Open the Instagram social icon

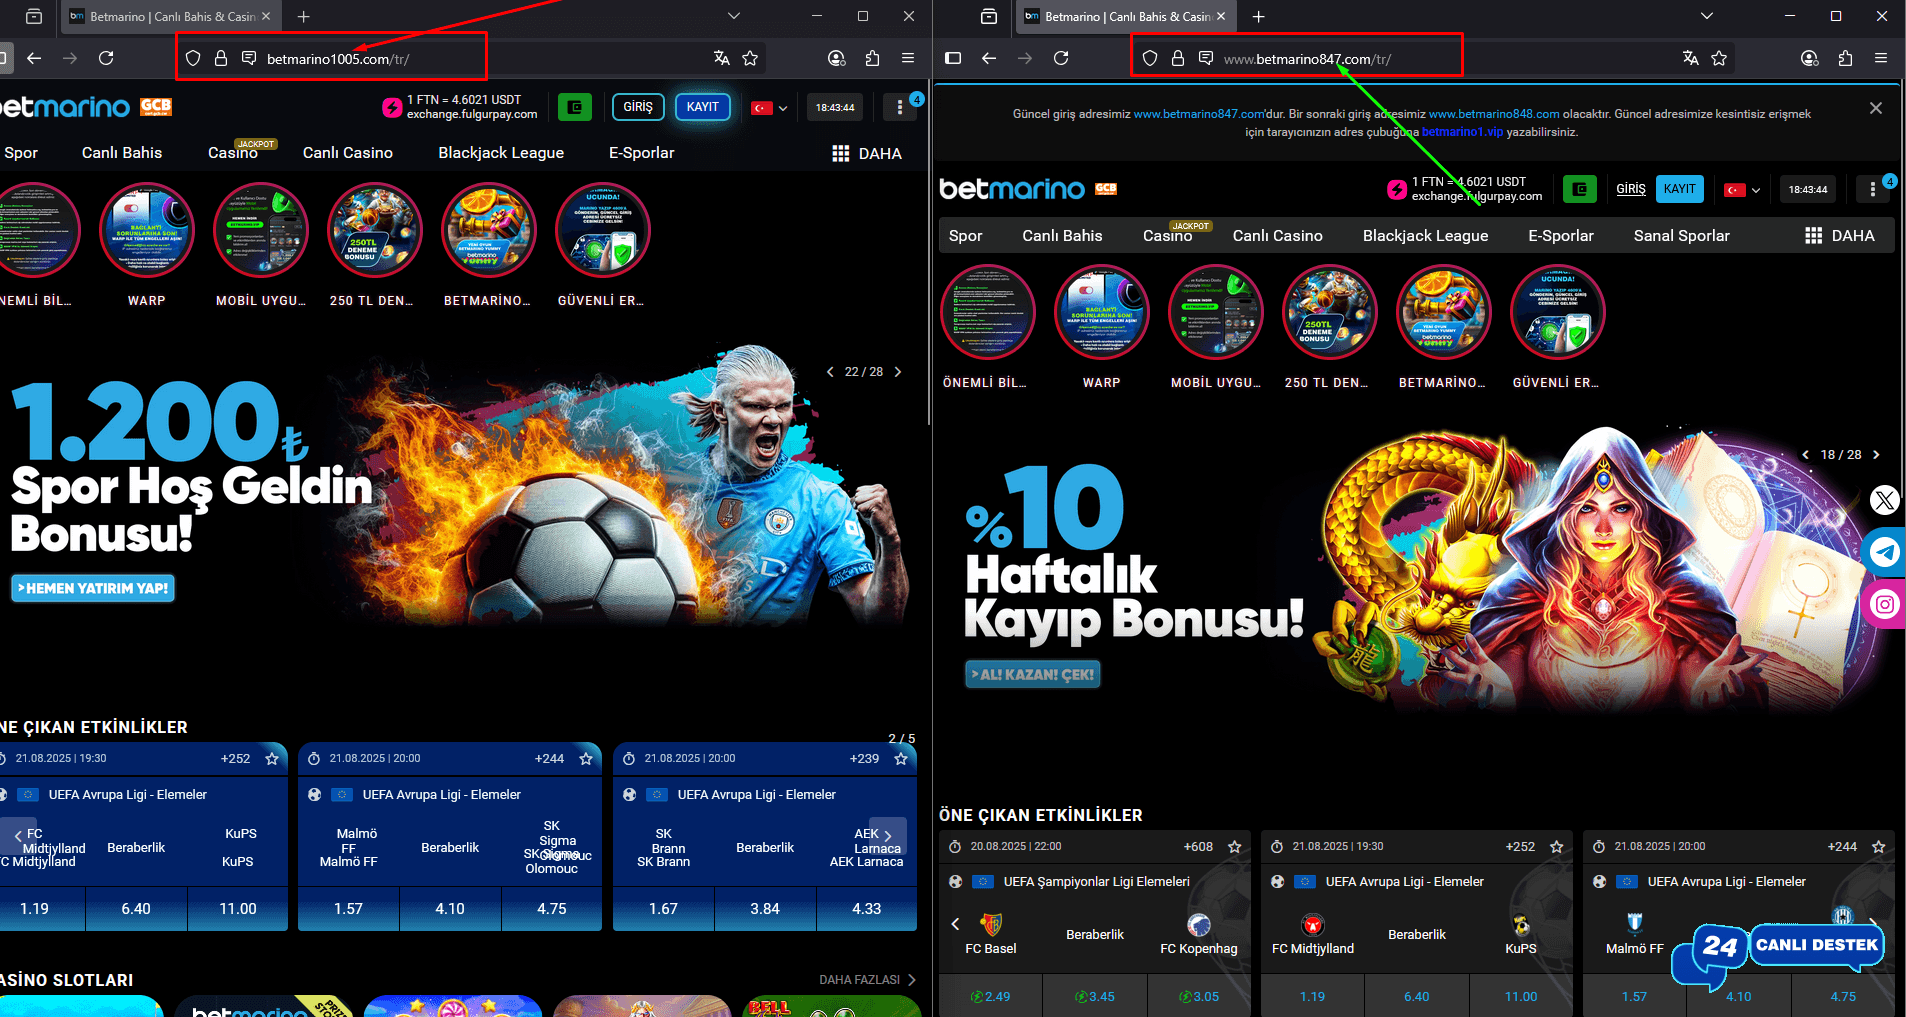click(1885, 605)
